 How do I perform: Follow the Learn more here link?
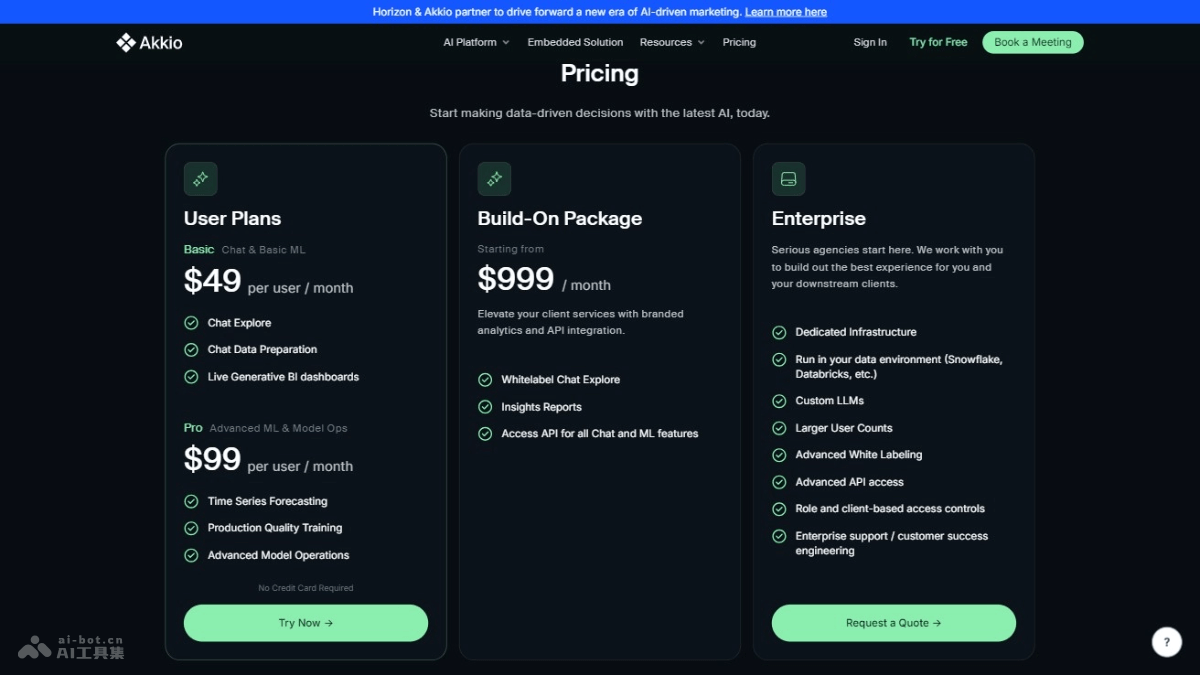tap(786, 12)
